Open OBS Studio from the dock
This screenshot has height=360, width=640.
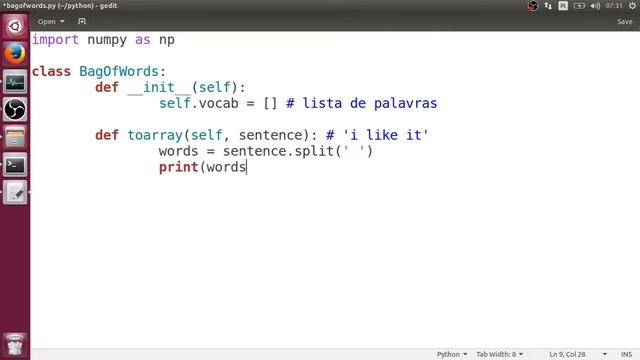(15, 109)
